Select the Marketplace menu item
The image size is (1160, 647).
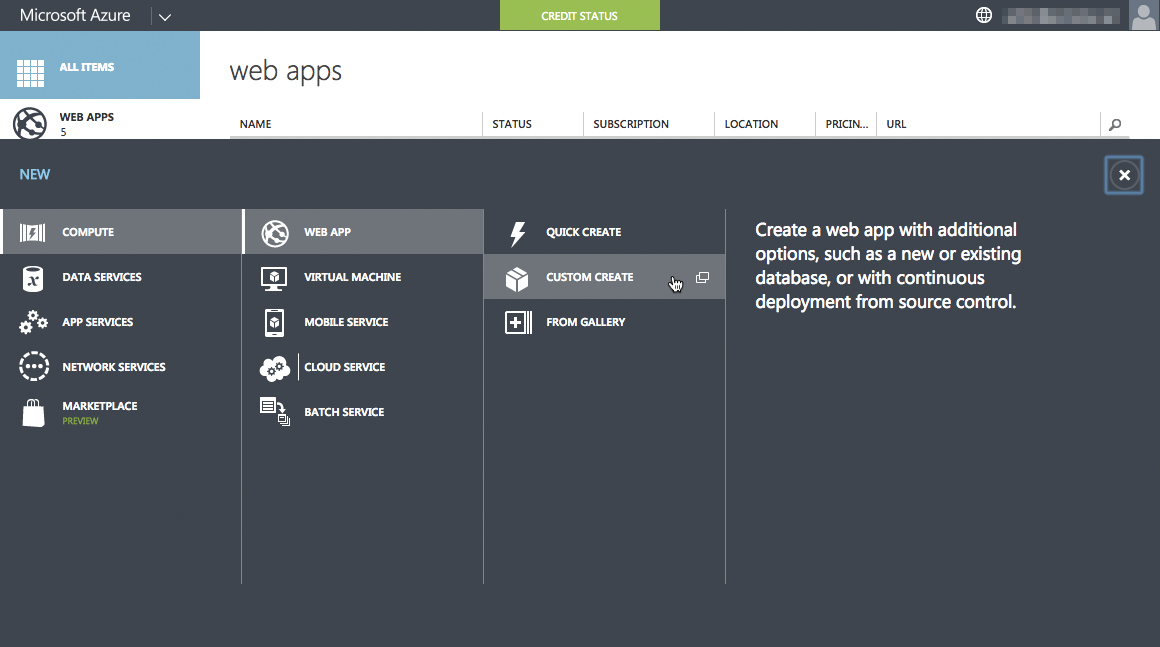click(121, 413)
